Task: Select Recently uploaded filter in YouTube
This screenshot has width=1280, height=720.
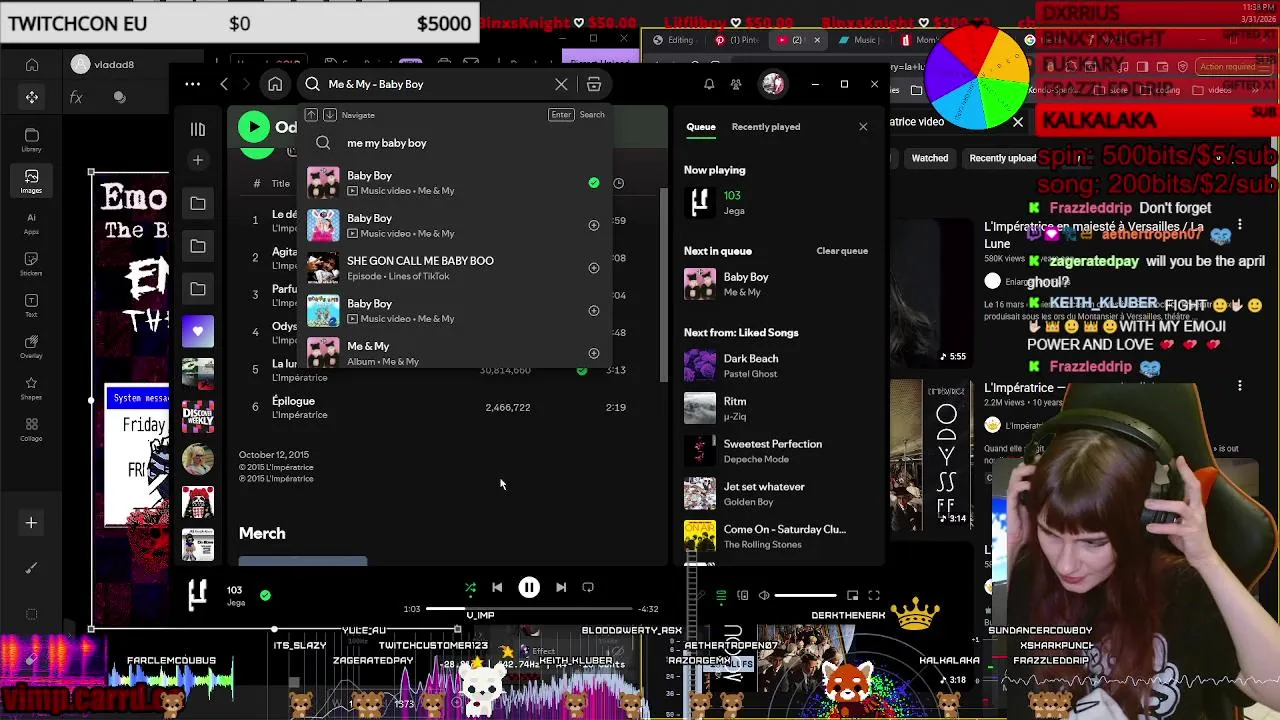Action: (1003, 158)
